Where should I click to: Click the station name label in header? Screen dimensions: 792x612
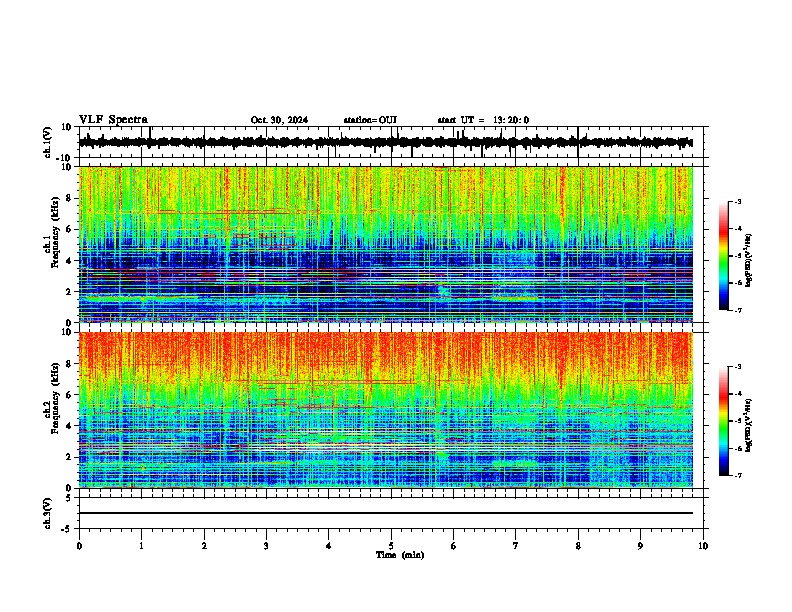tap(370, 120)
